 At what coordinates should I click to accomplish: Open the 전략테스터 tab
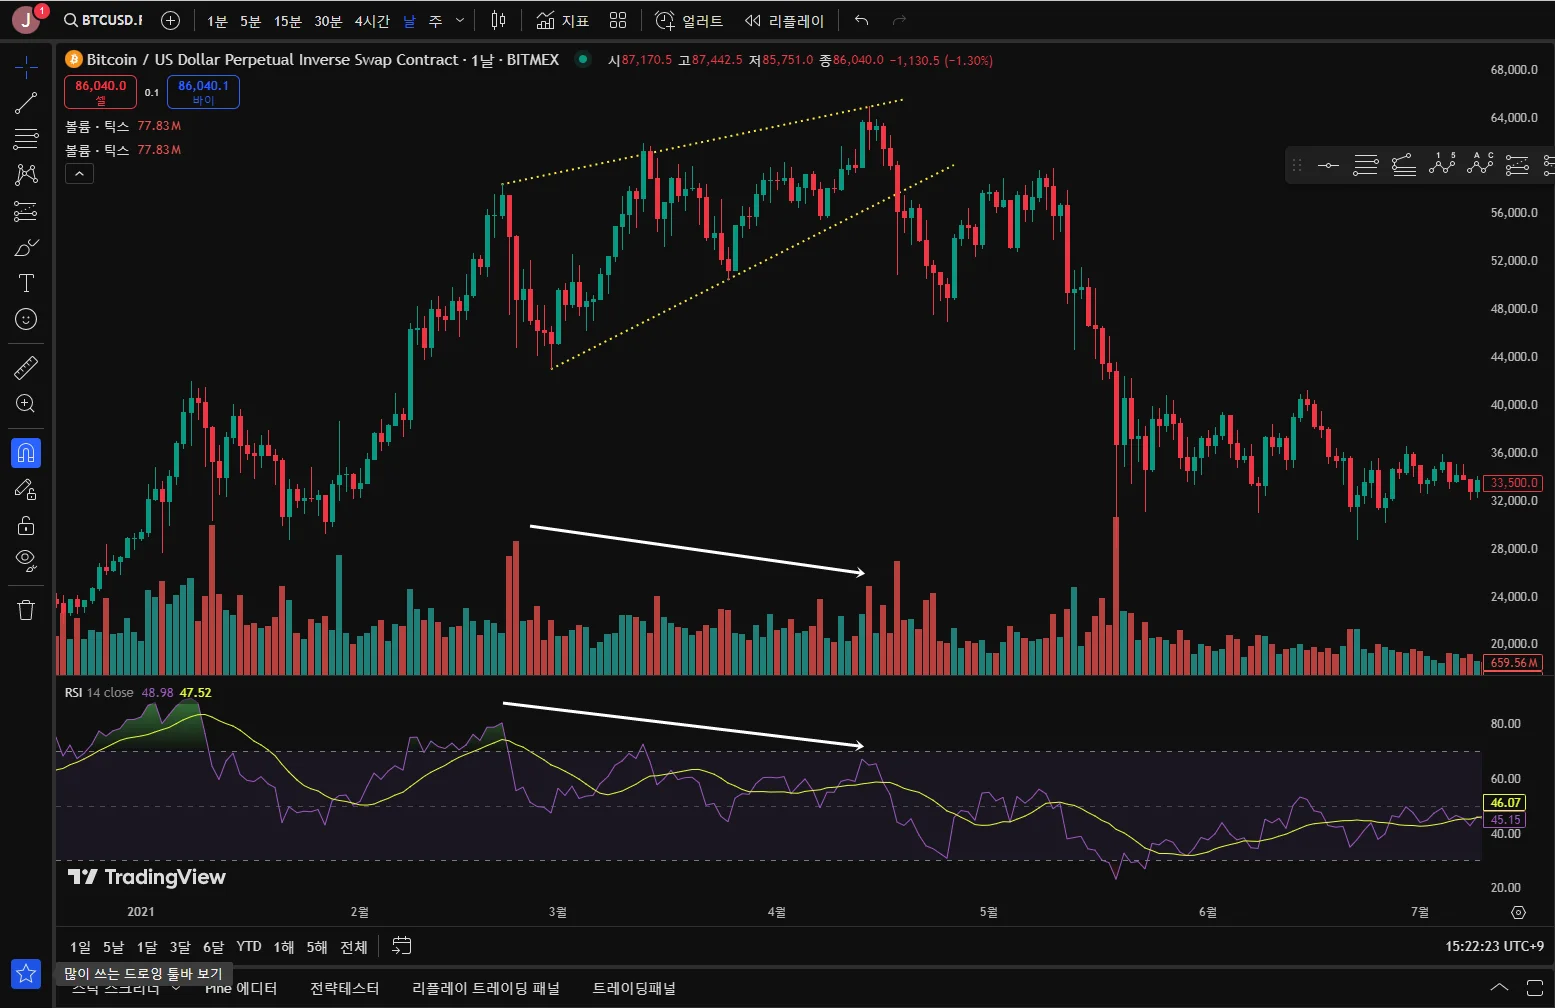click(x=344, y=988)
